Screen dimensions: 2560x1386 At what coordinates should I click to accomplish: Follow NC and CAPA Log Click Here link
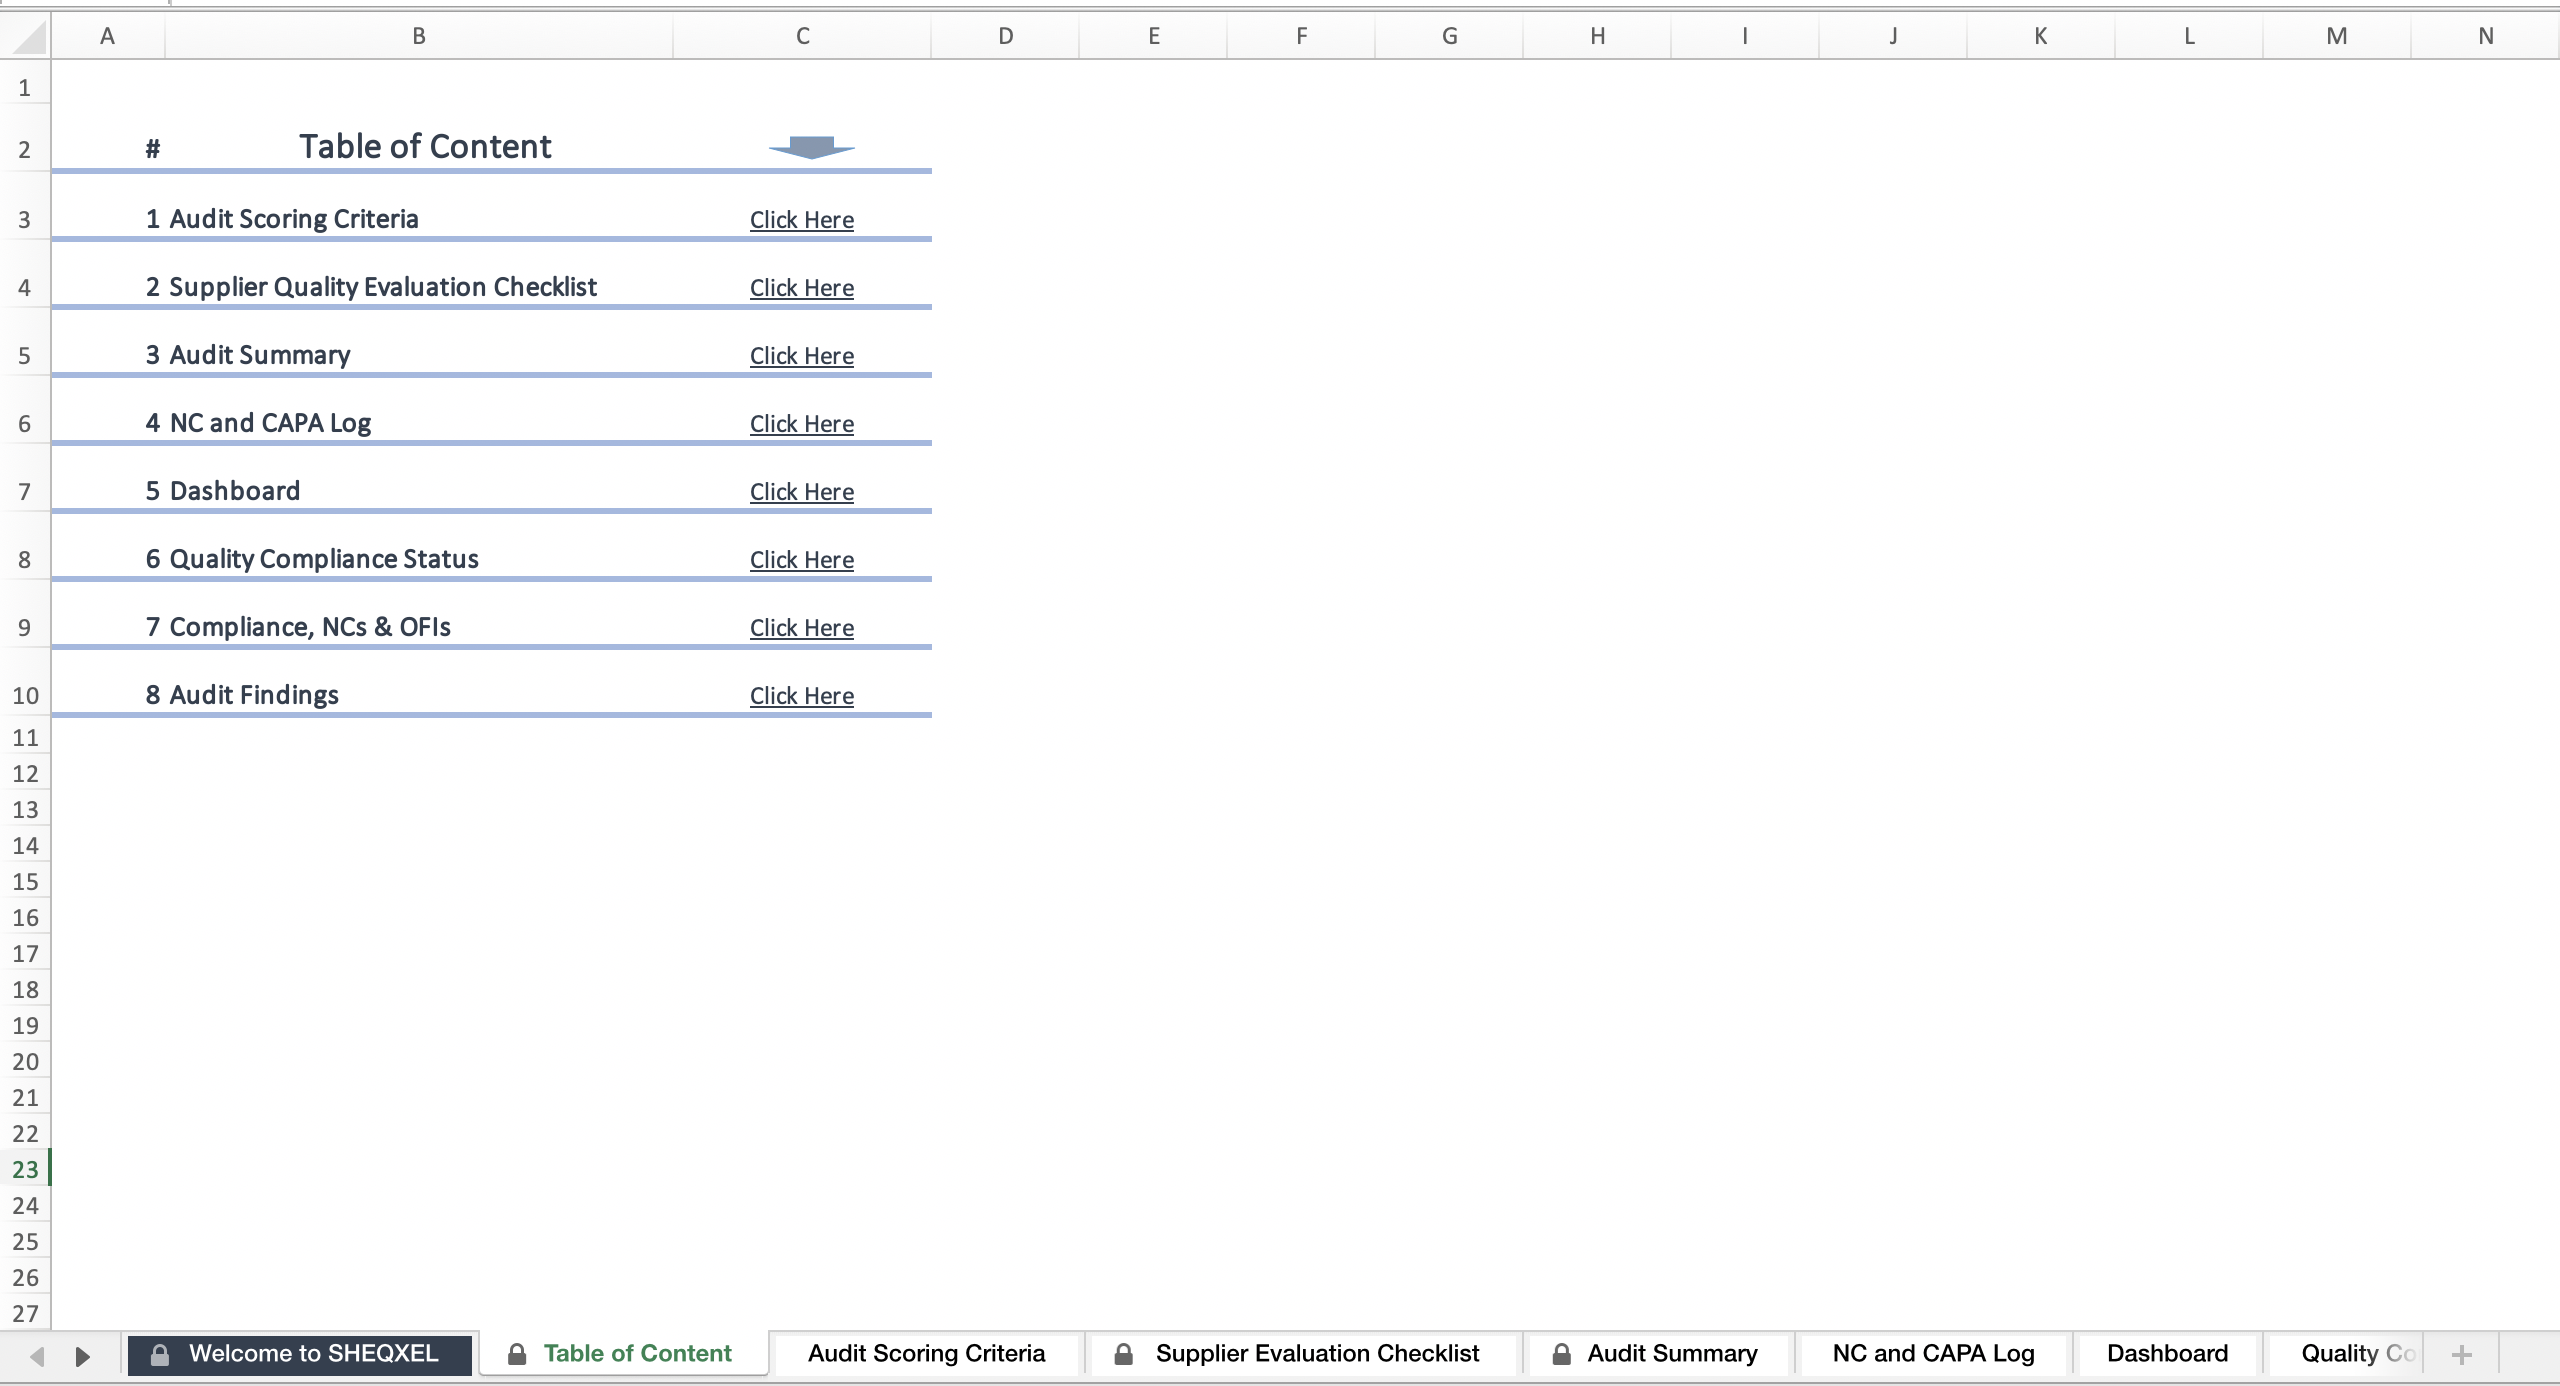click(802, 424)
